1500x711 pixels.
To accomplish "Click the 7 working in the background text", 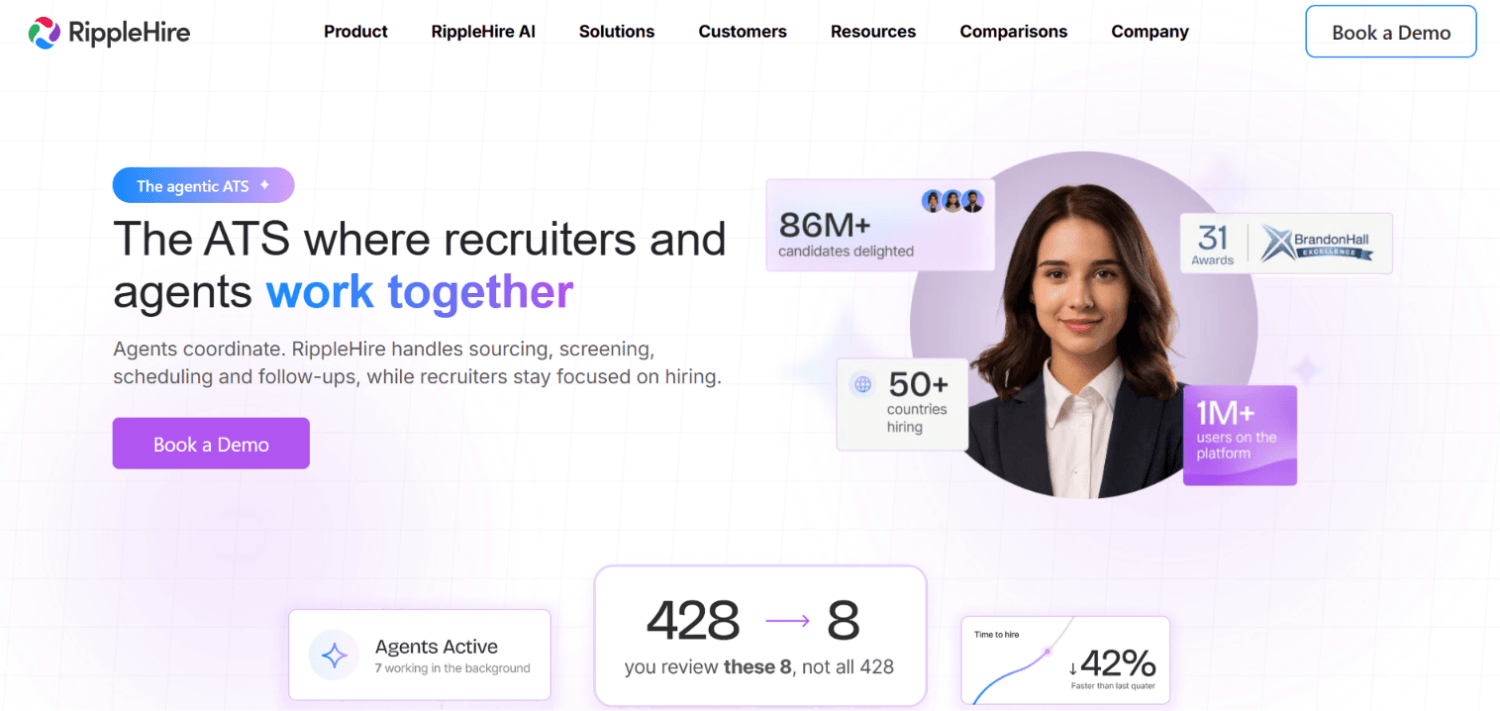I will (x=452, y=669).
